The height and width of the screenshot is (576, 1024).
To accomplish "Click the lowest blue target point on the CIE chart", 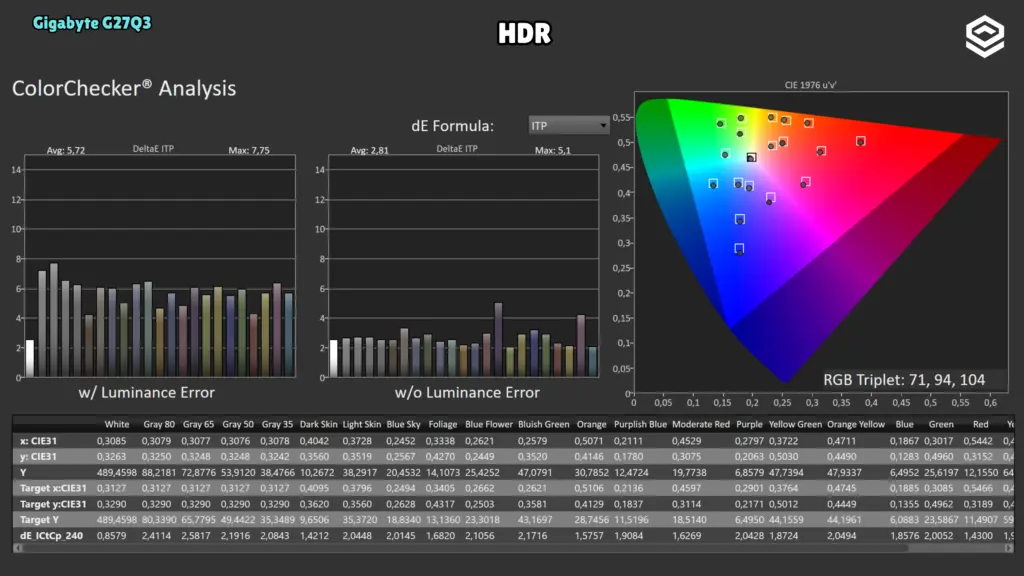I will (739, 248).
